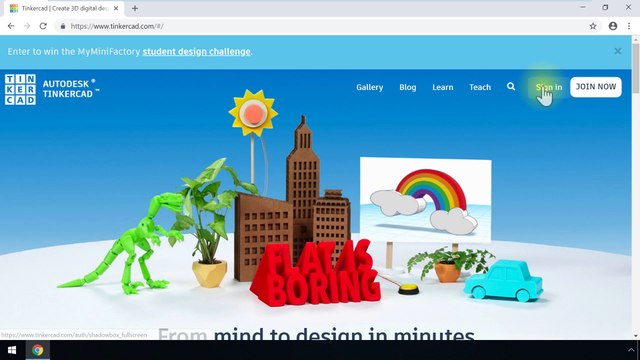The image size is (640, 360).
Task: Click the rainbow design image
Action: (x=426, y=200)
